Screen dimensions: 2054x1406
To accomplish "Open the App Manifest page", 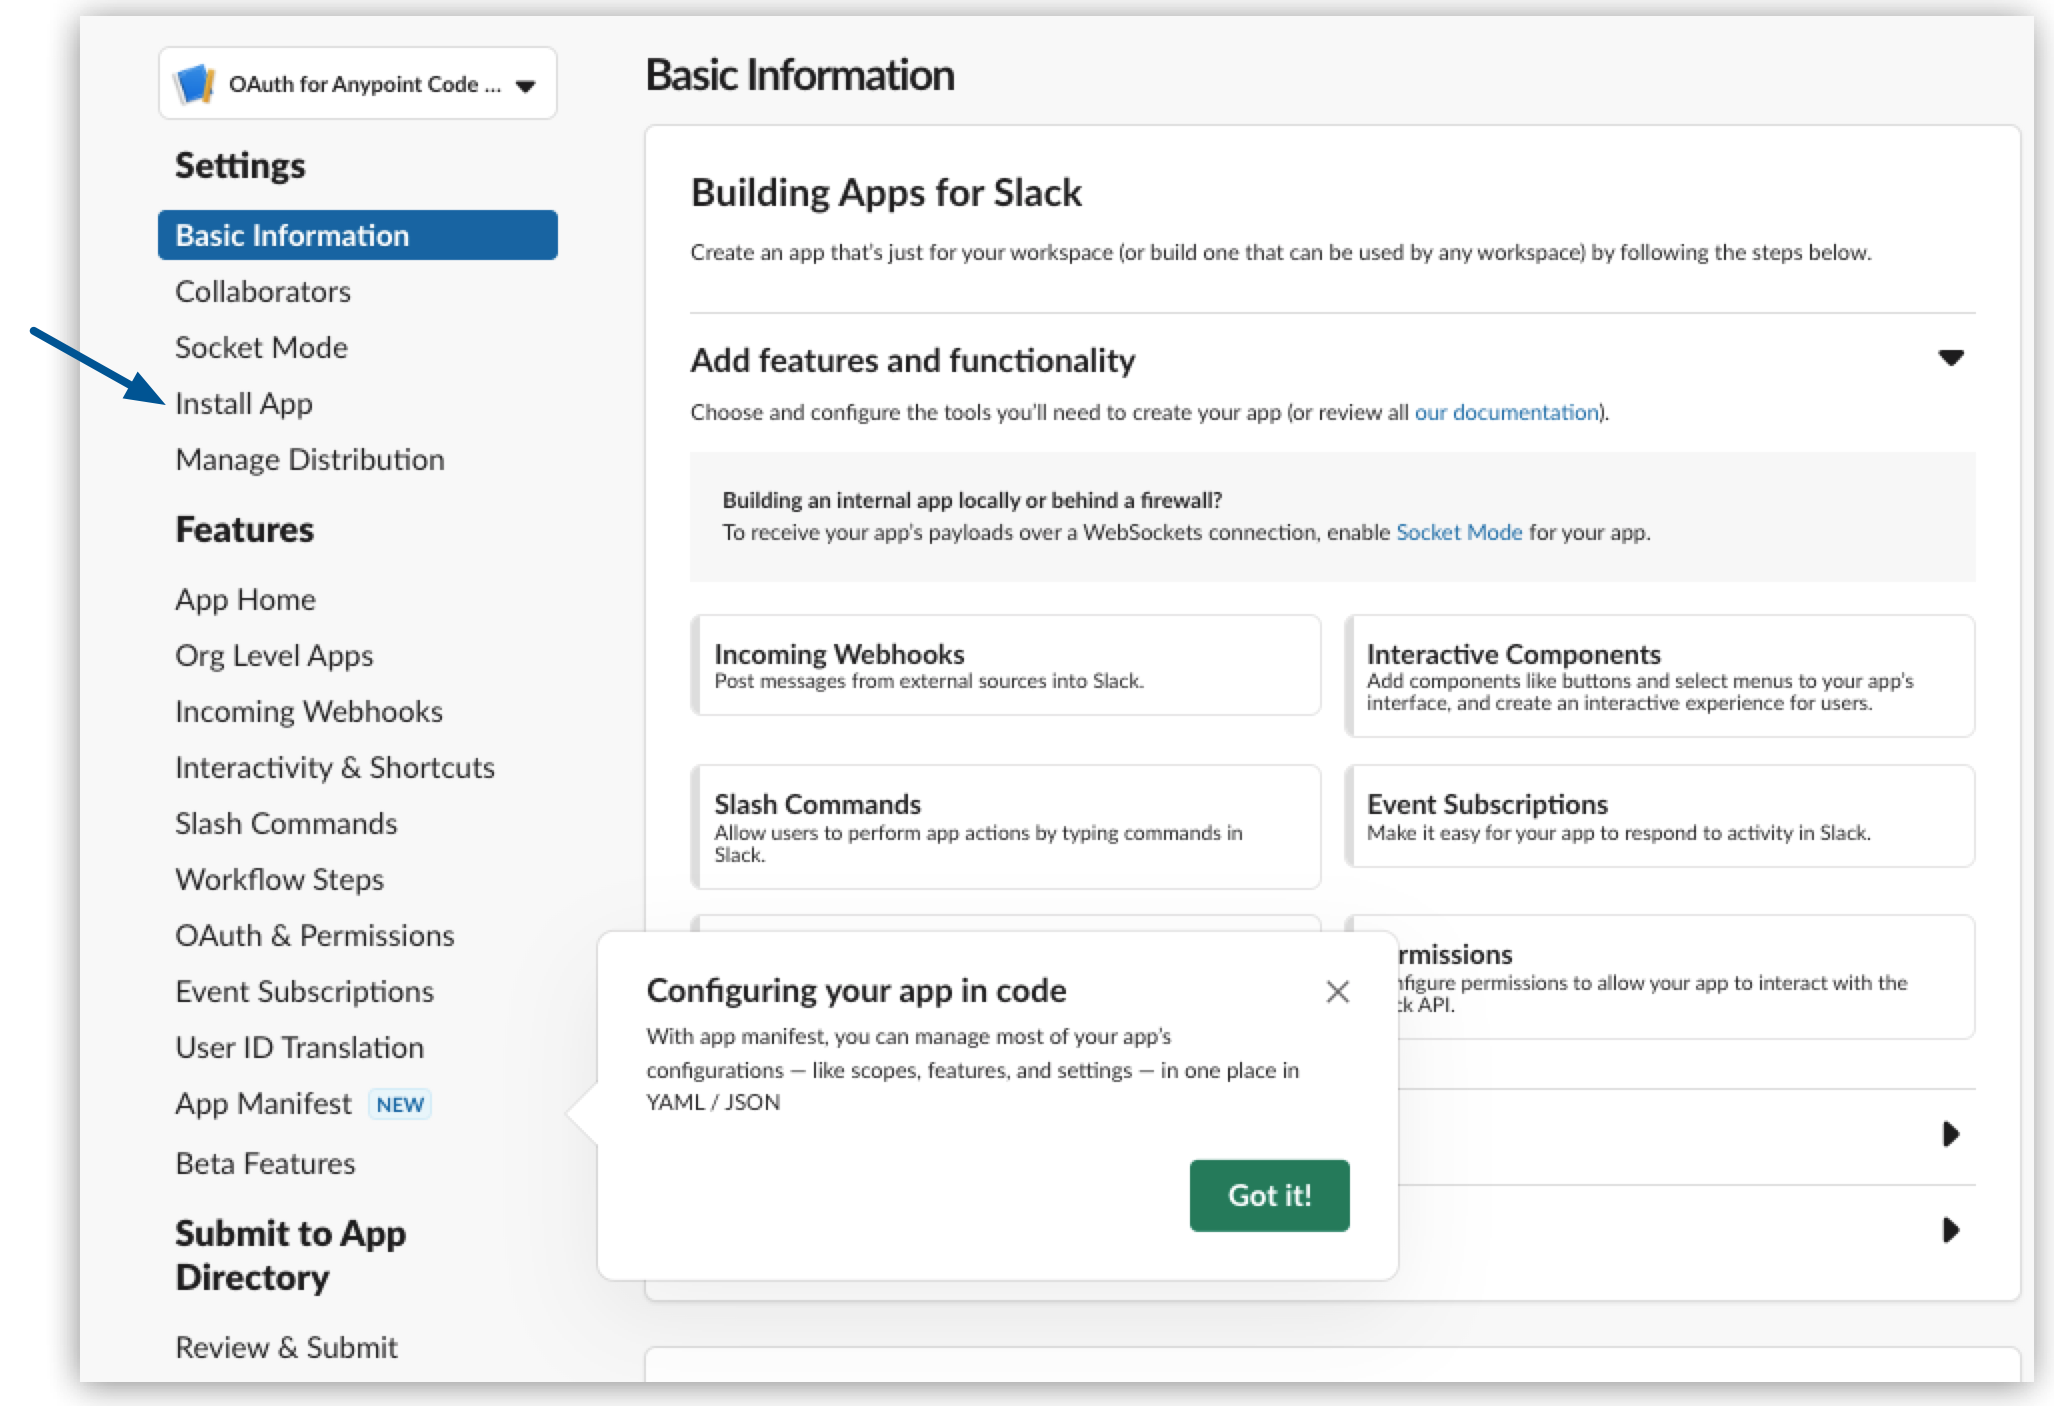I will click(x=261, y=1103).
